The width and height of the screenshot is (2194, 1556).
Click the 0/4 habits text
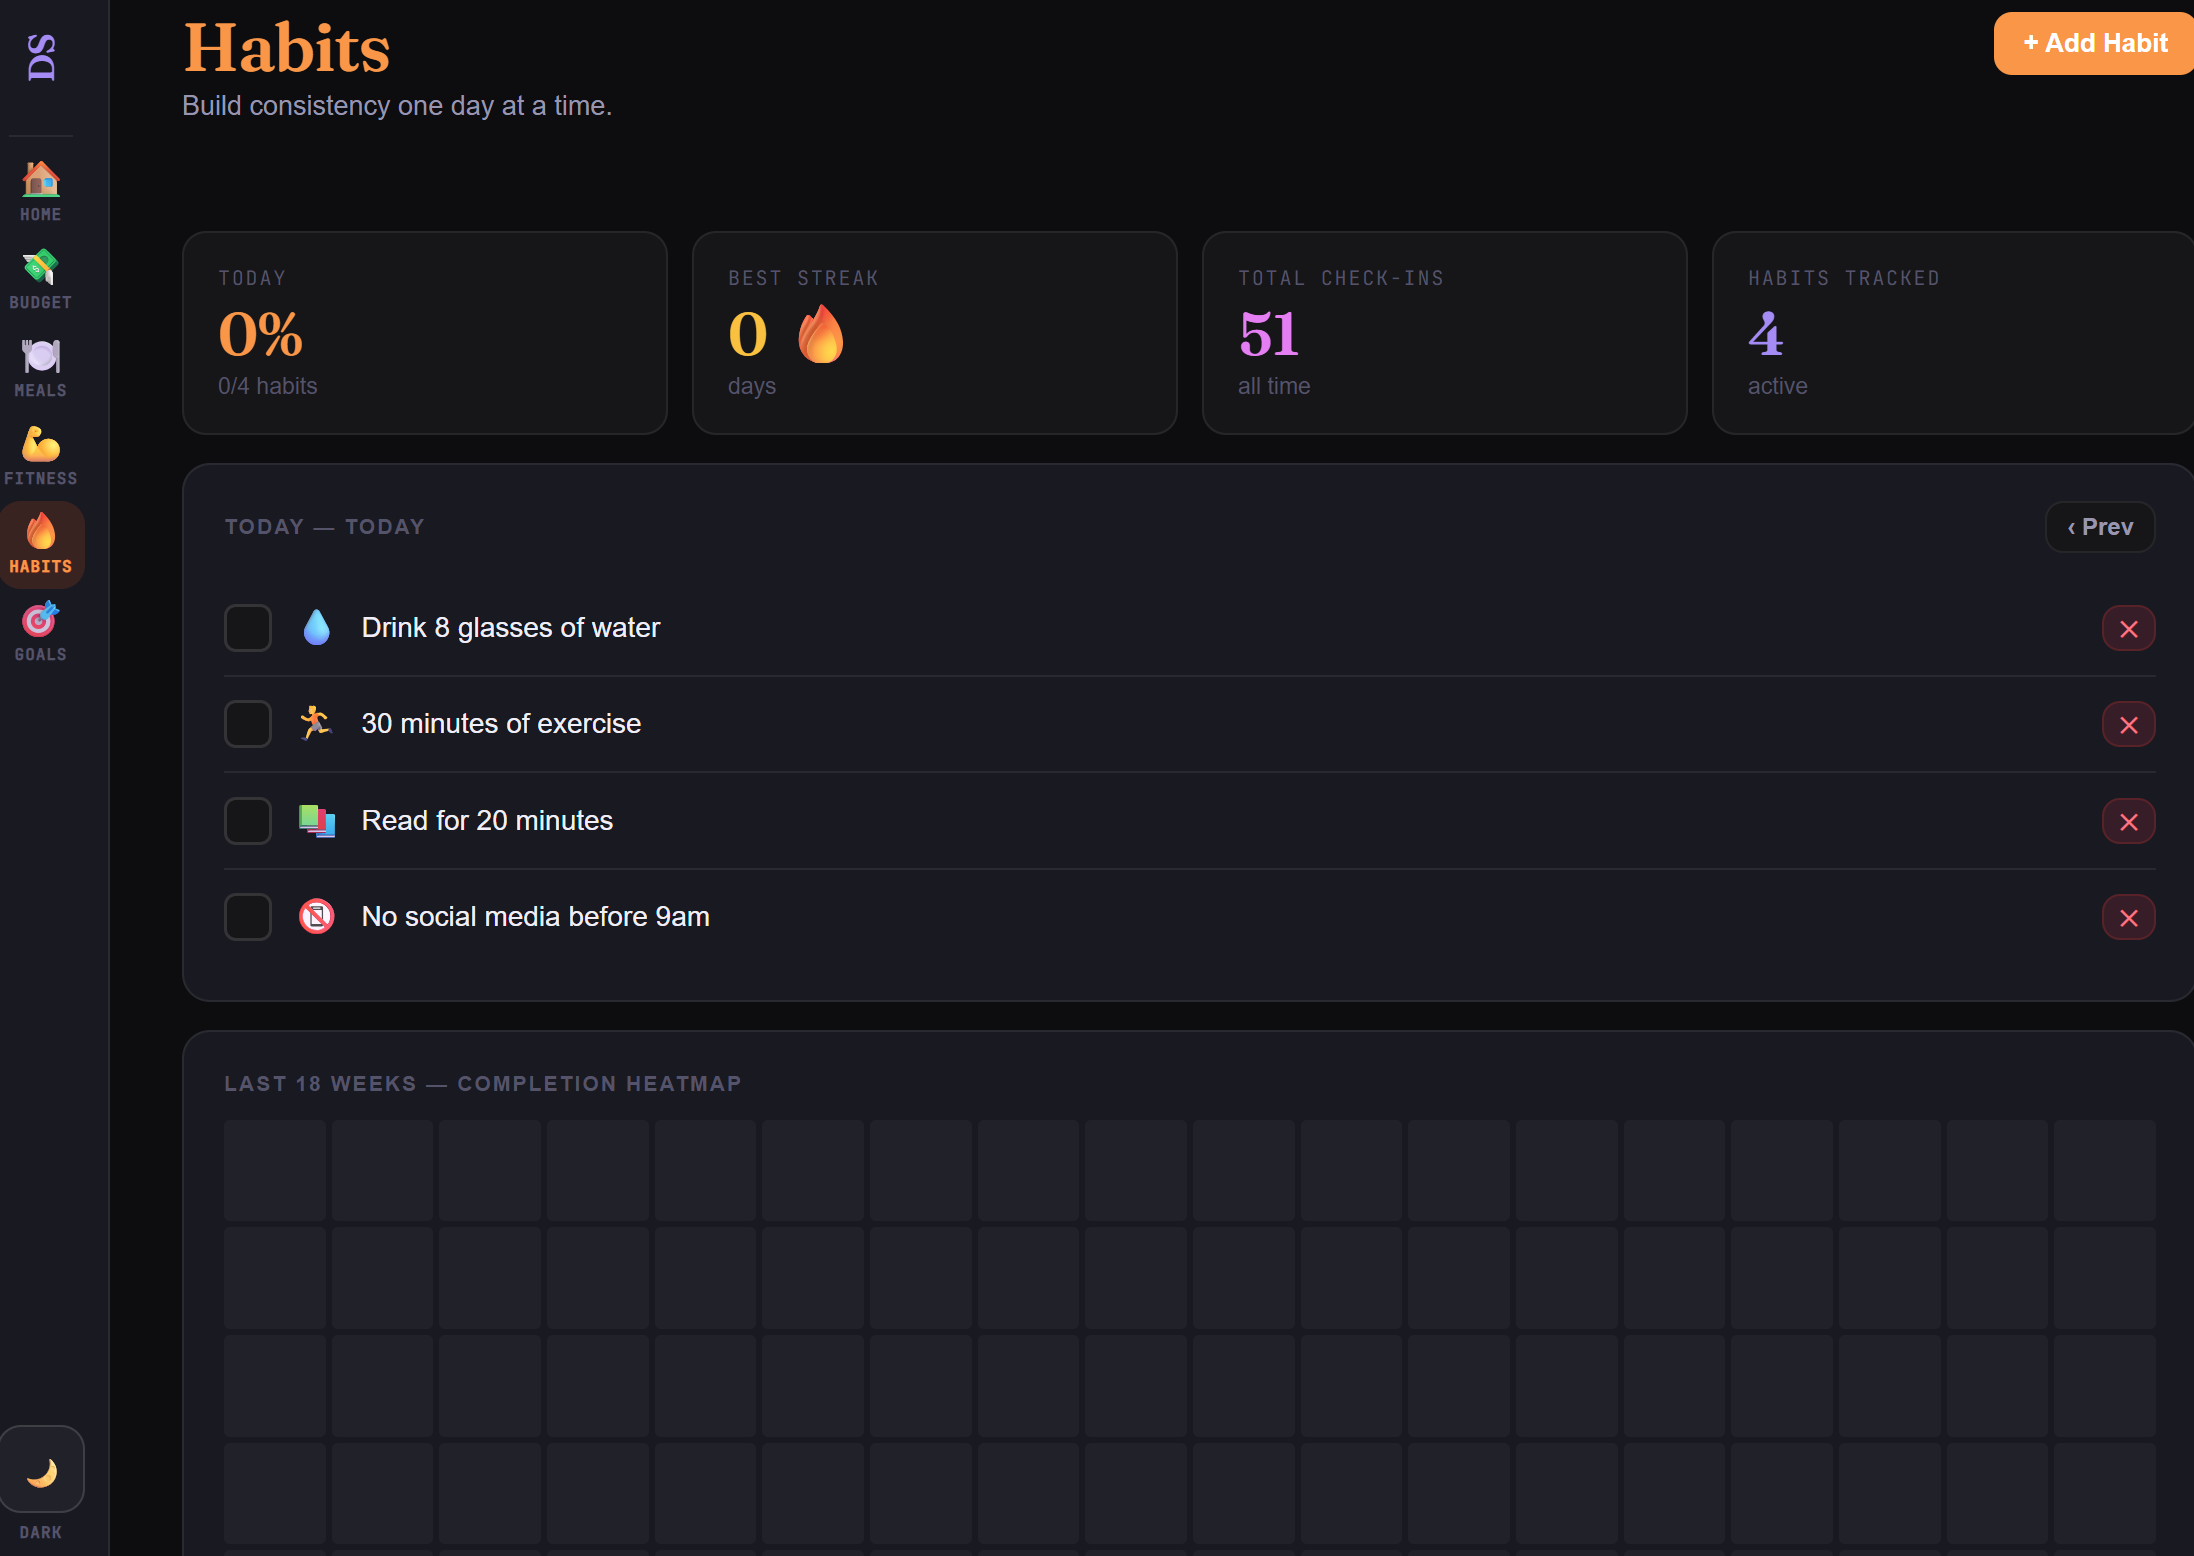click(x=268, y=386)
